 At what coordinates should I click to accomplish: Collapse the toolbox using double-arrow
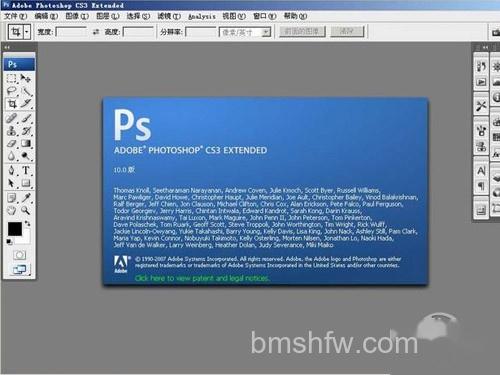point(7,48)
